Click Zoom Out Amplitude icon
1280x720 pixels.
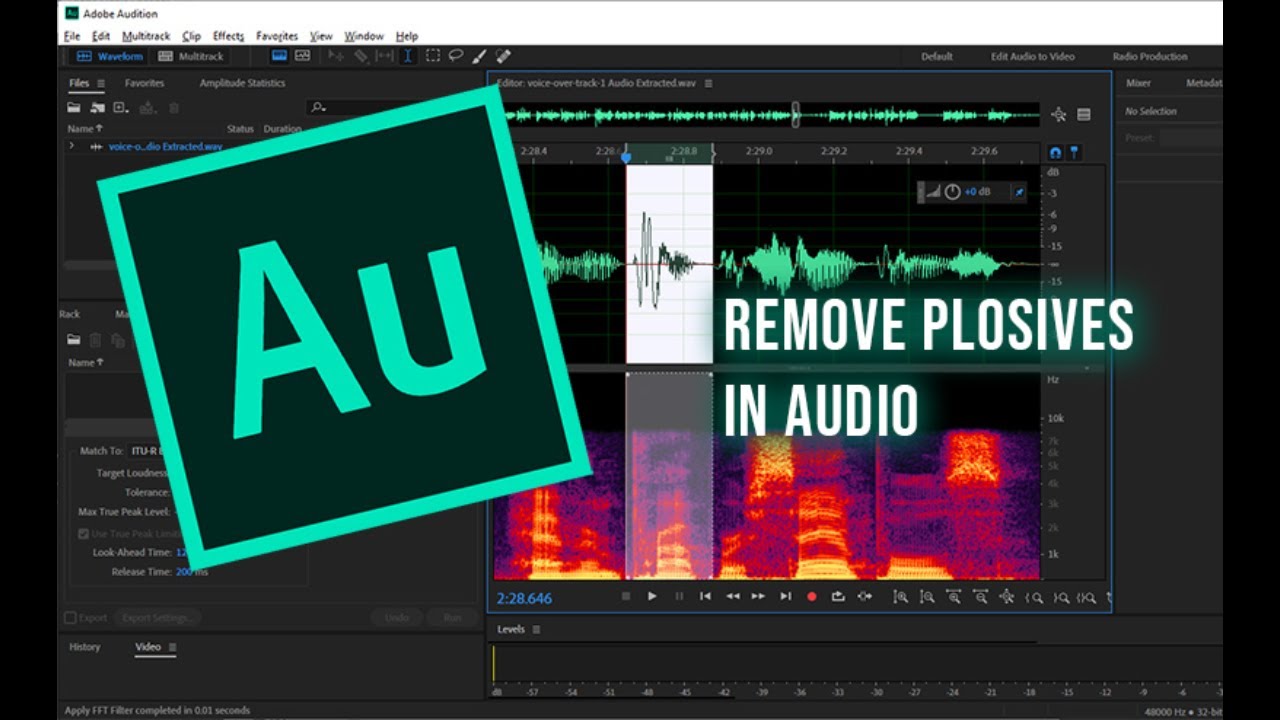pyautogui.click(x=927, y=597)
